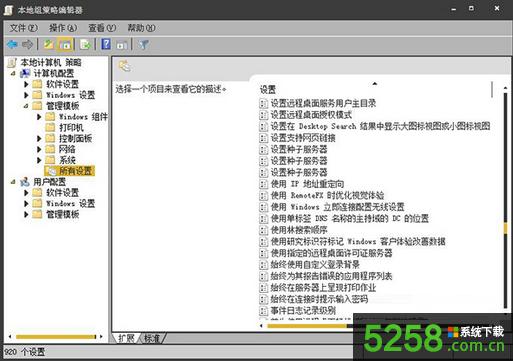Open the Help toolbar icon

[x=106, y=44]
